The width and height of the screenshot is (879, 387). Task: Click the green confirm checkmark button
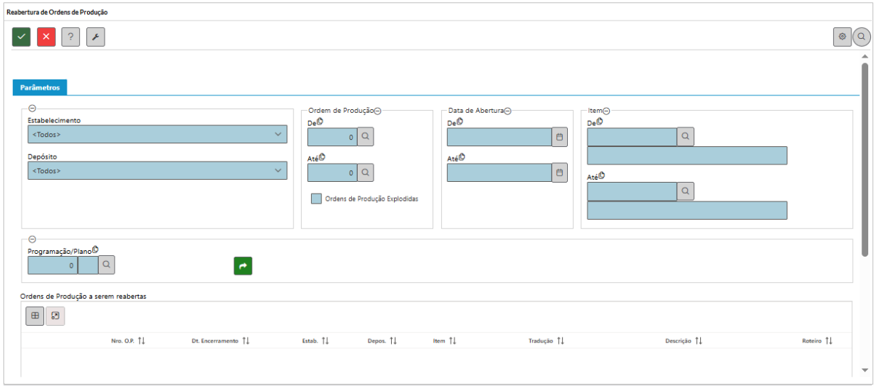coord(21,37)
